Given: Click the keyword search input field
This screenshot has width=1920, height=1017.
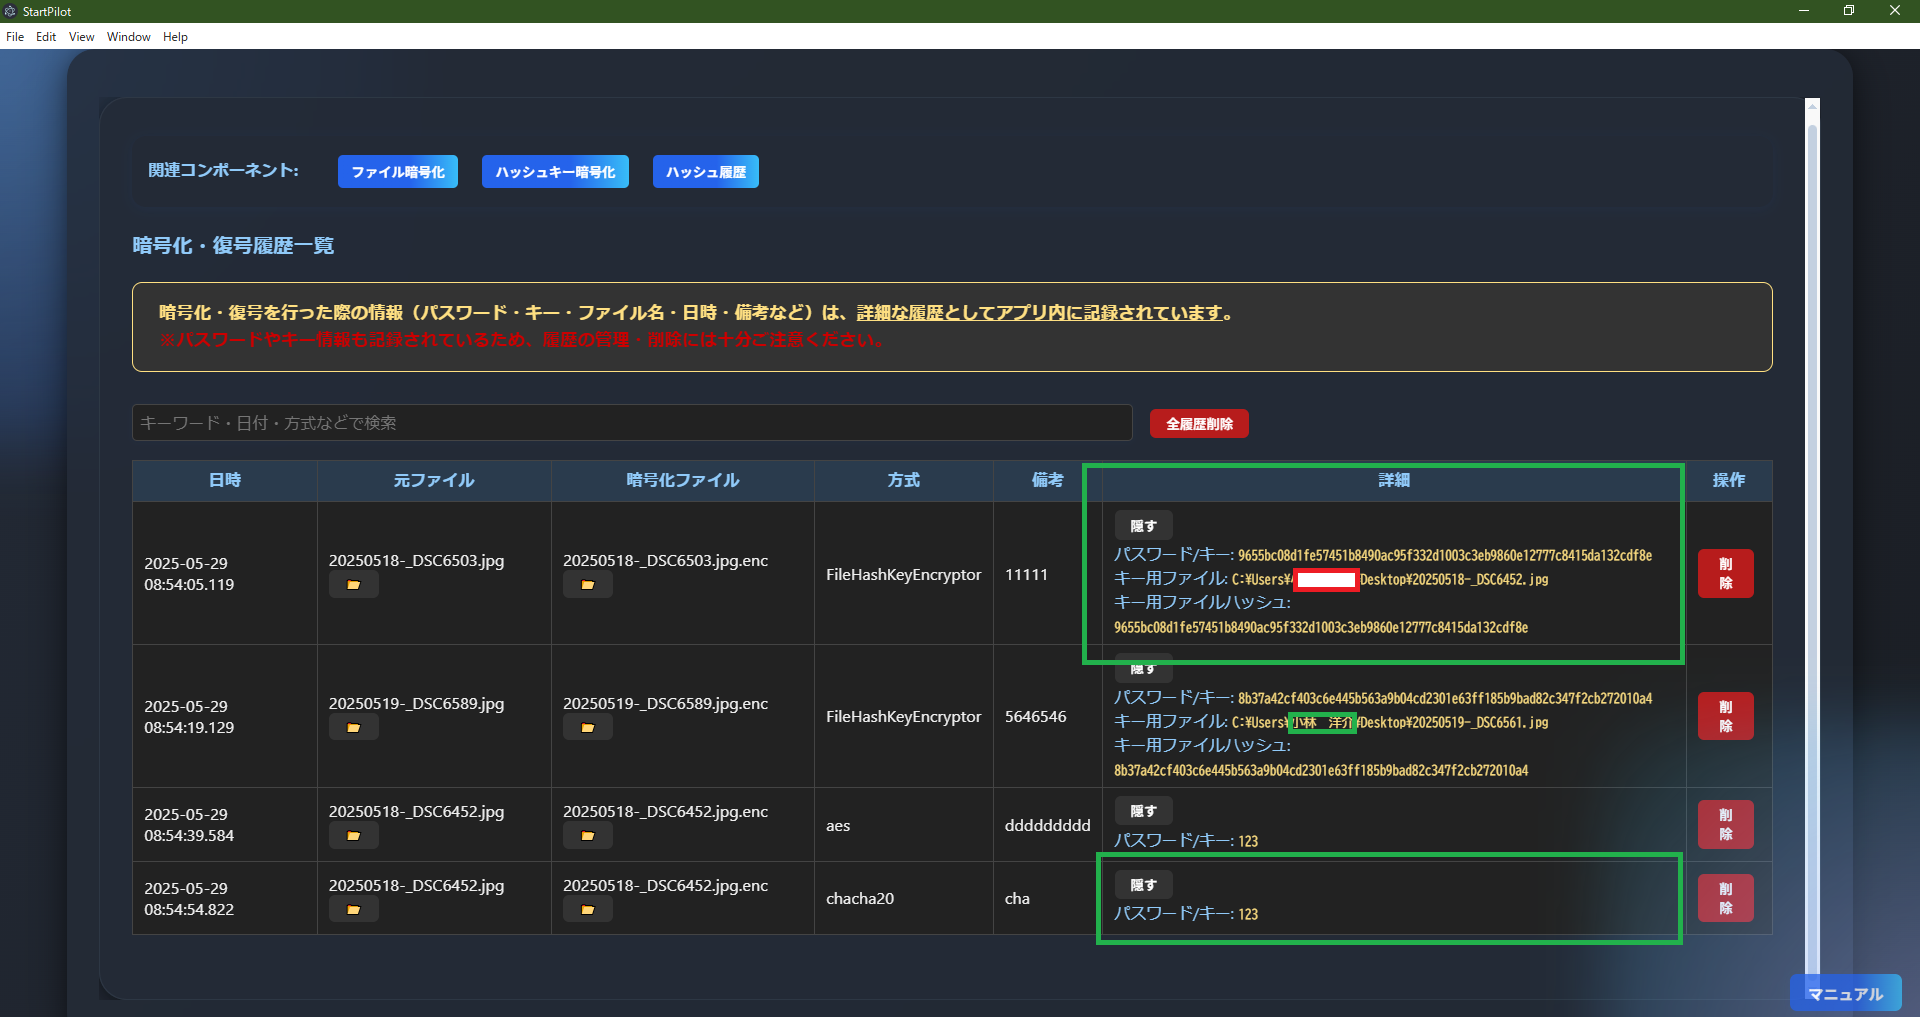Looking at the screenshot, I should click(x=631, y=422).
